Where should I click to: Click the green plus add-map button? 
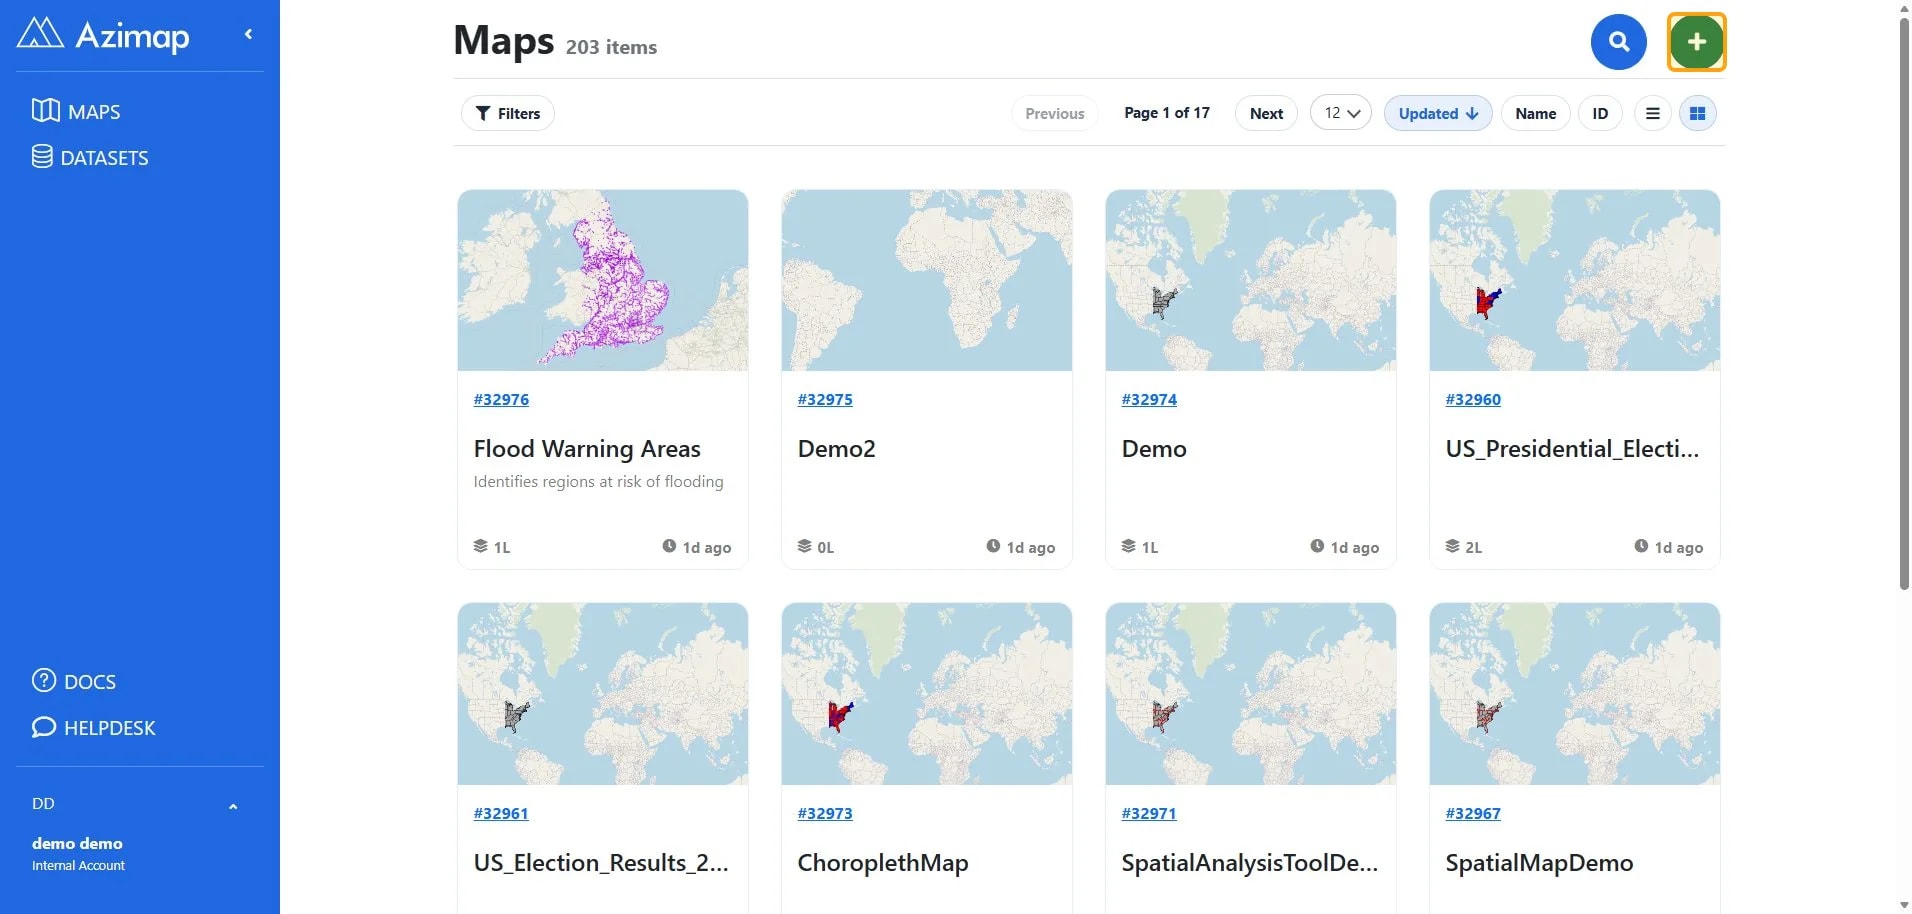coord(1696,42)
